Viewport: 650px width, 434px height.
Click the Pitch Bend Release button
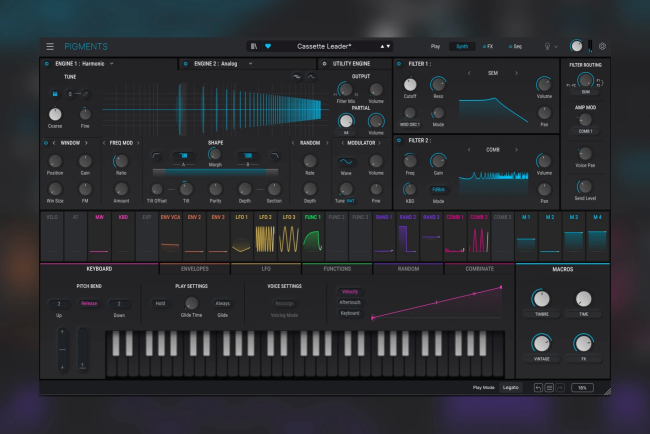pos(89,303)
